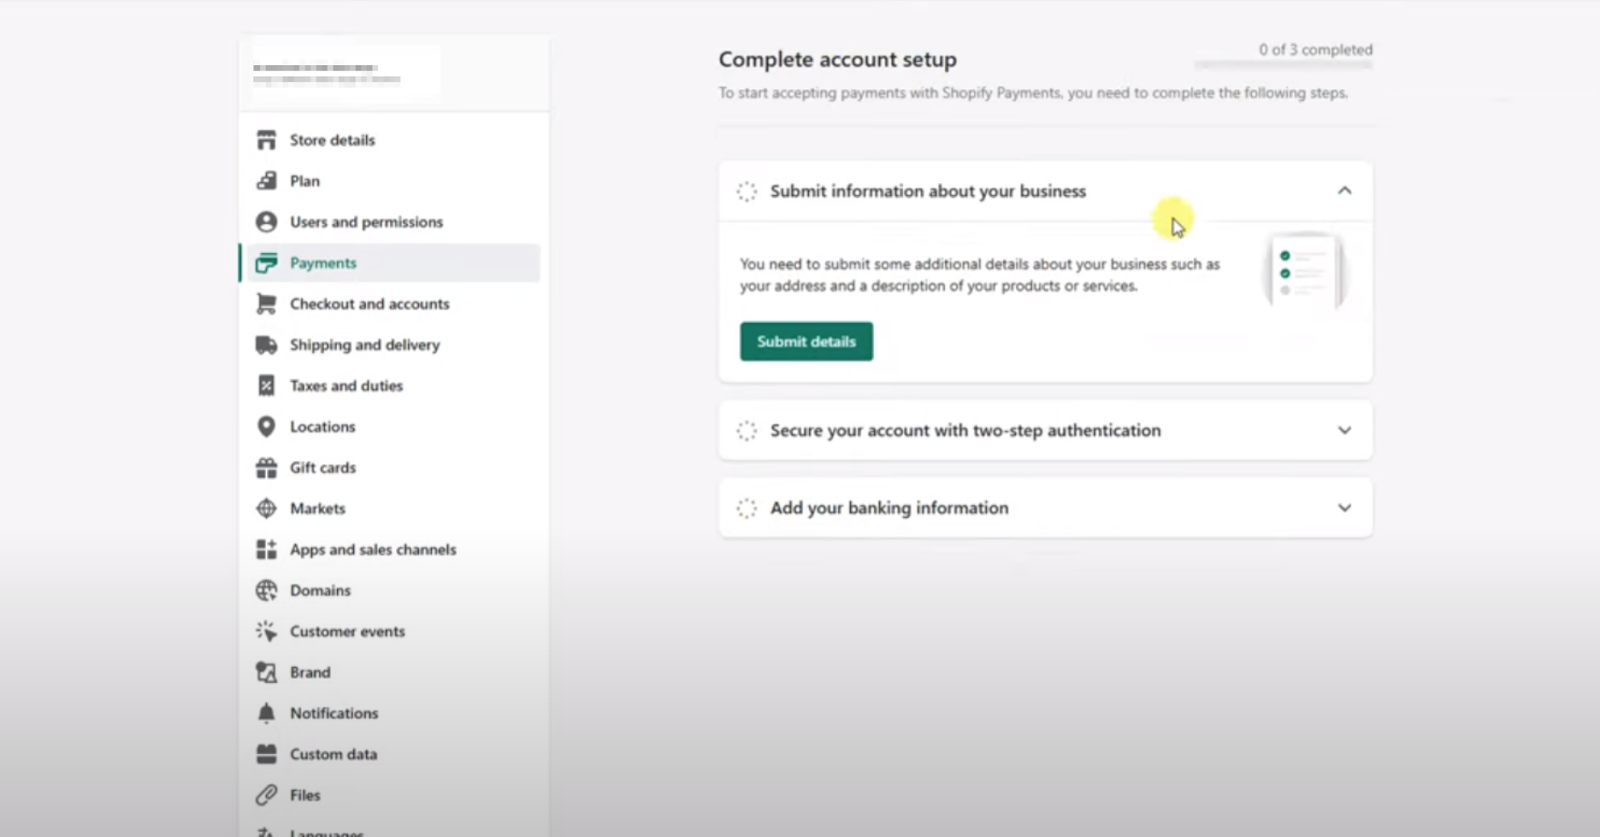Image resolution: width=1600 pixels, height=837 pixels.
Task: Click the banking information step status circle
Action: tap(747, 508)
